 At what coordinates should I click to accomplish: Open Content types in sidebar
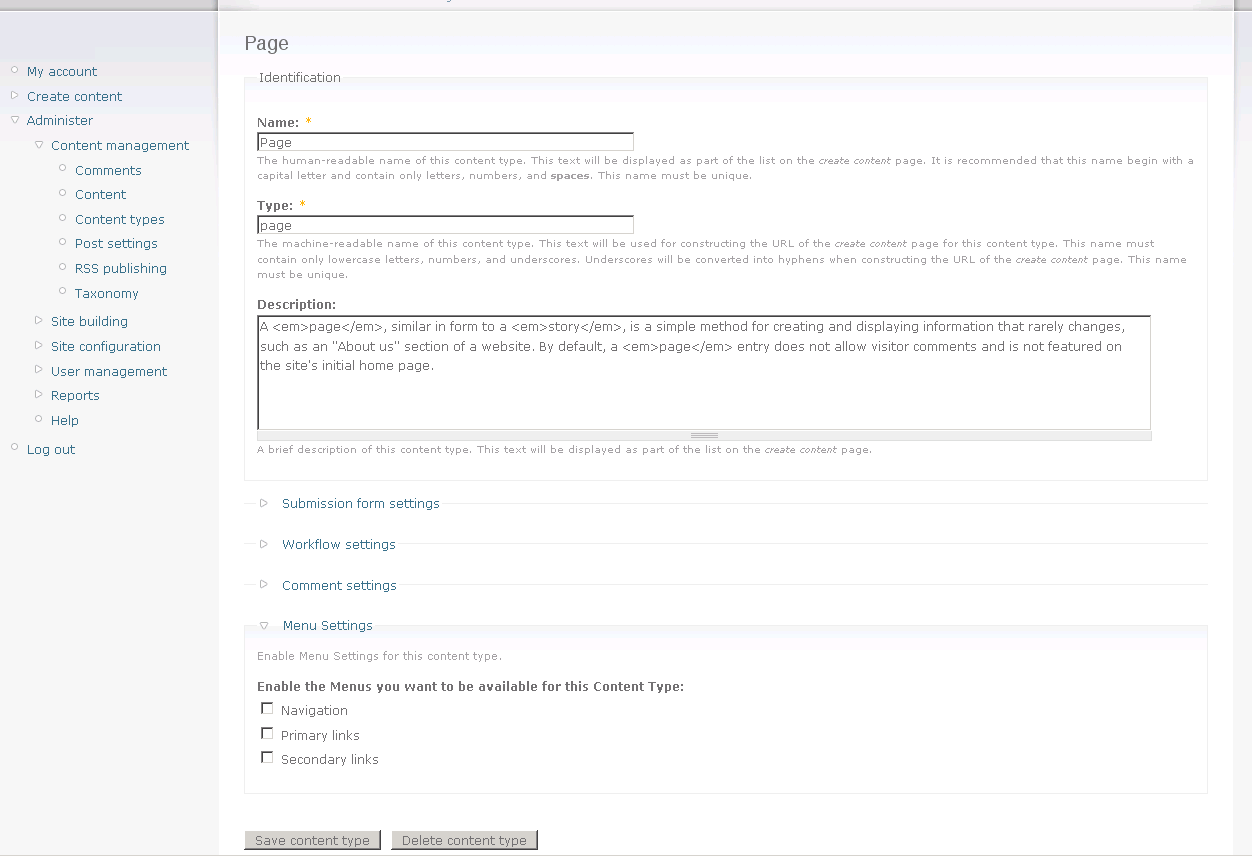pos(119,220)
